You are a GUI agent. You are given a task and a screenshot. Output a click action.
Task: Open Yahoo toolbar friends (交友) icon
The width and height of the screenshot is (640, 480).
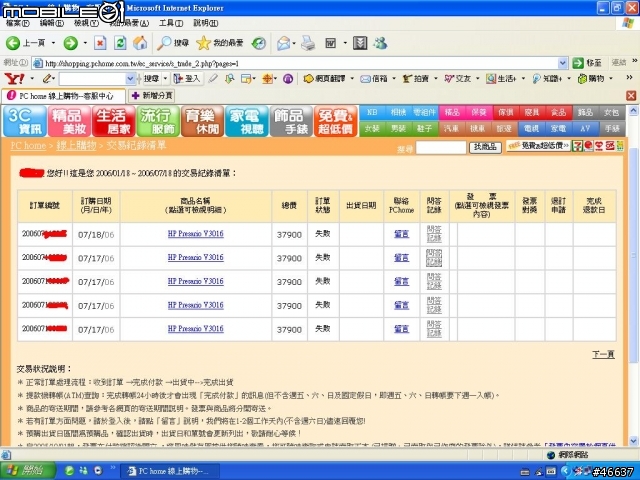tap(458, 78)
